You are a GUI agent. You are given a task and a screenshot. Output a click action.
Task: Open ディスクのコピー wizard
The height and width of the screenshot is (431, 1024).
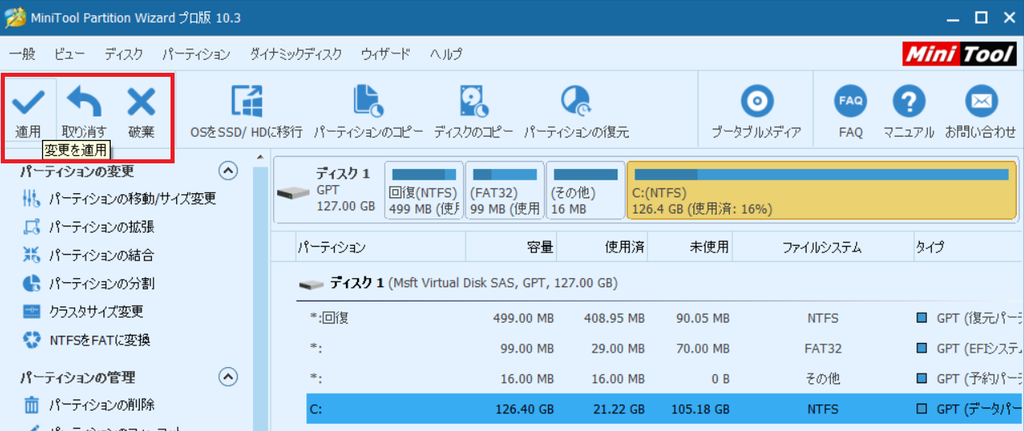pyautogui.click(x=473, y=112)
